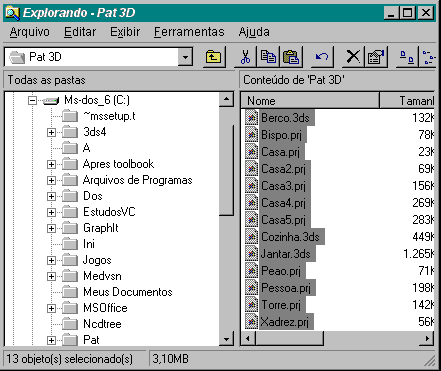Image resolution: width=441 pixels, height=371 pixels.
Task: Switch to Large Icons view
Action: pyautogui.click(x=407, y=57)
